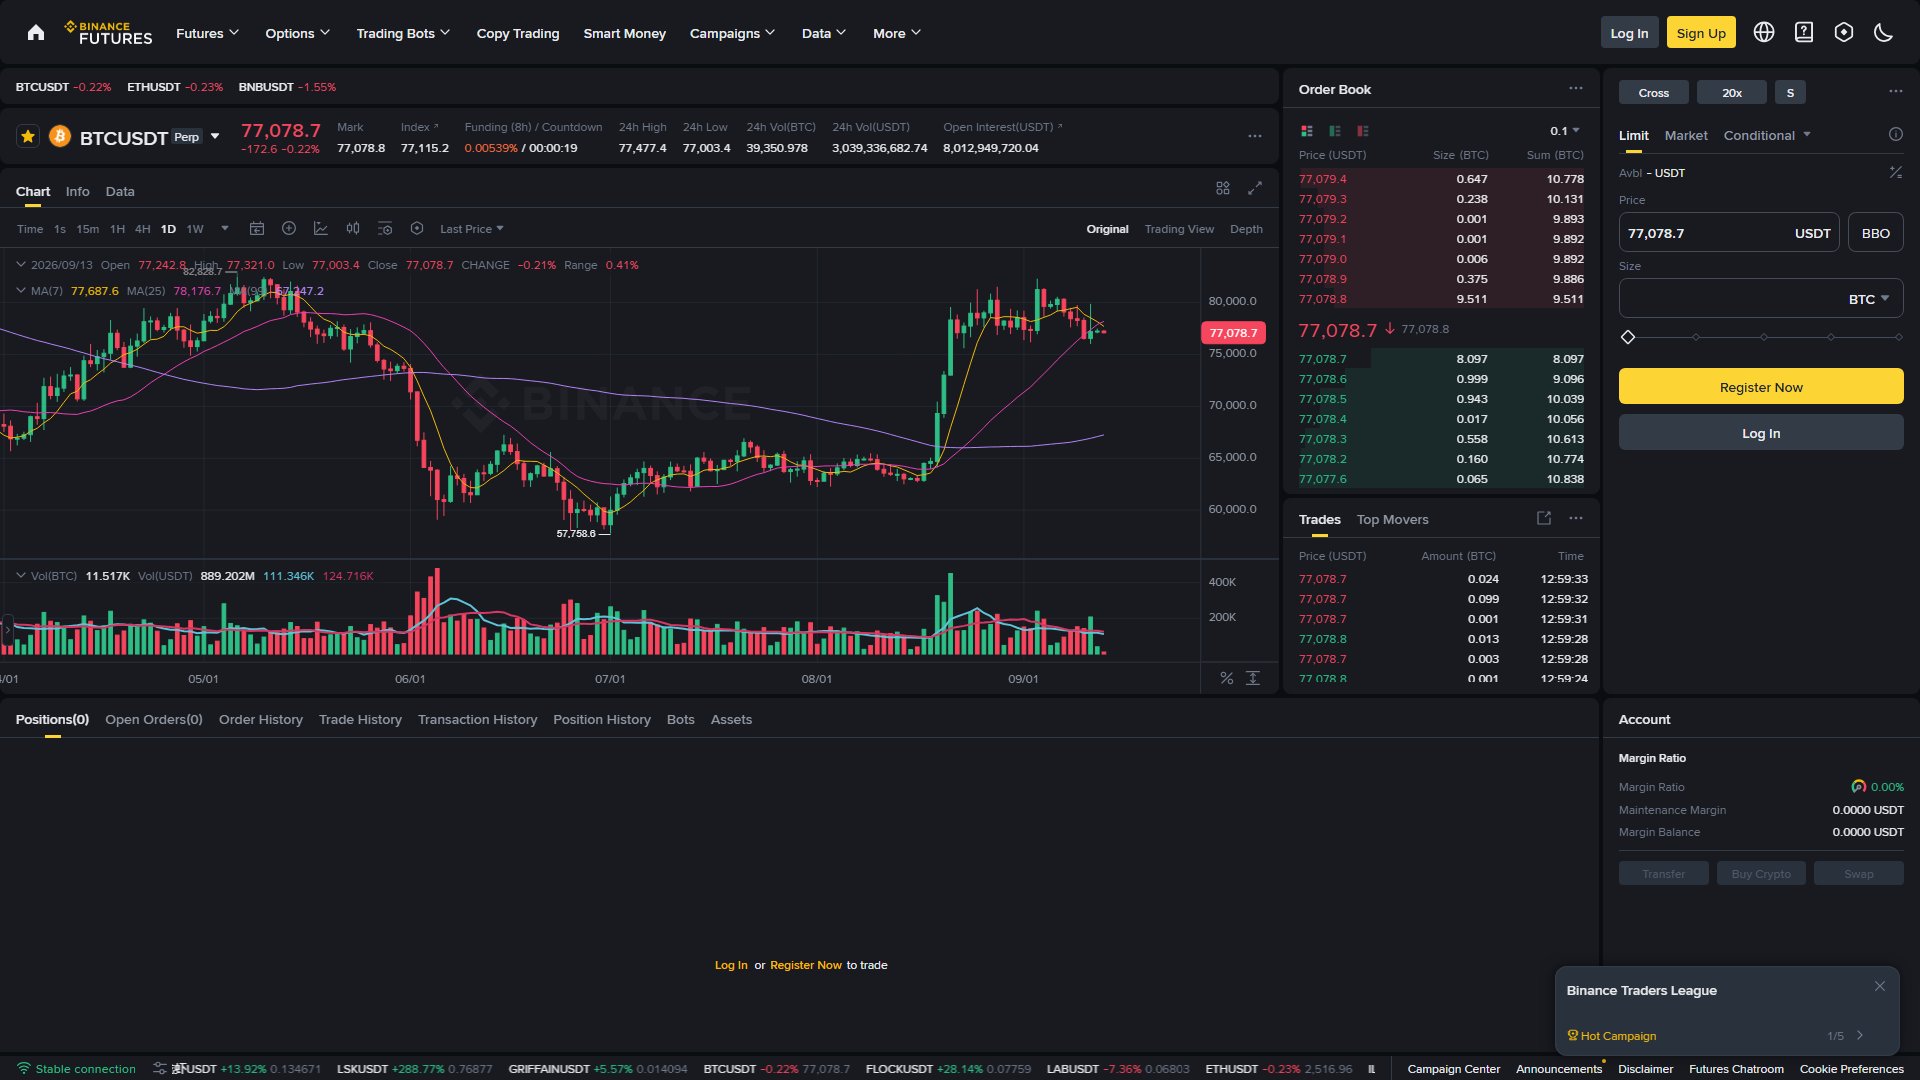Toggle percent scale on the chart axis
Viewport: 1920px width, 1080px height.
tap(1227, 679)
